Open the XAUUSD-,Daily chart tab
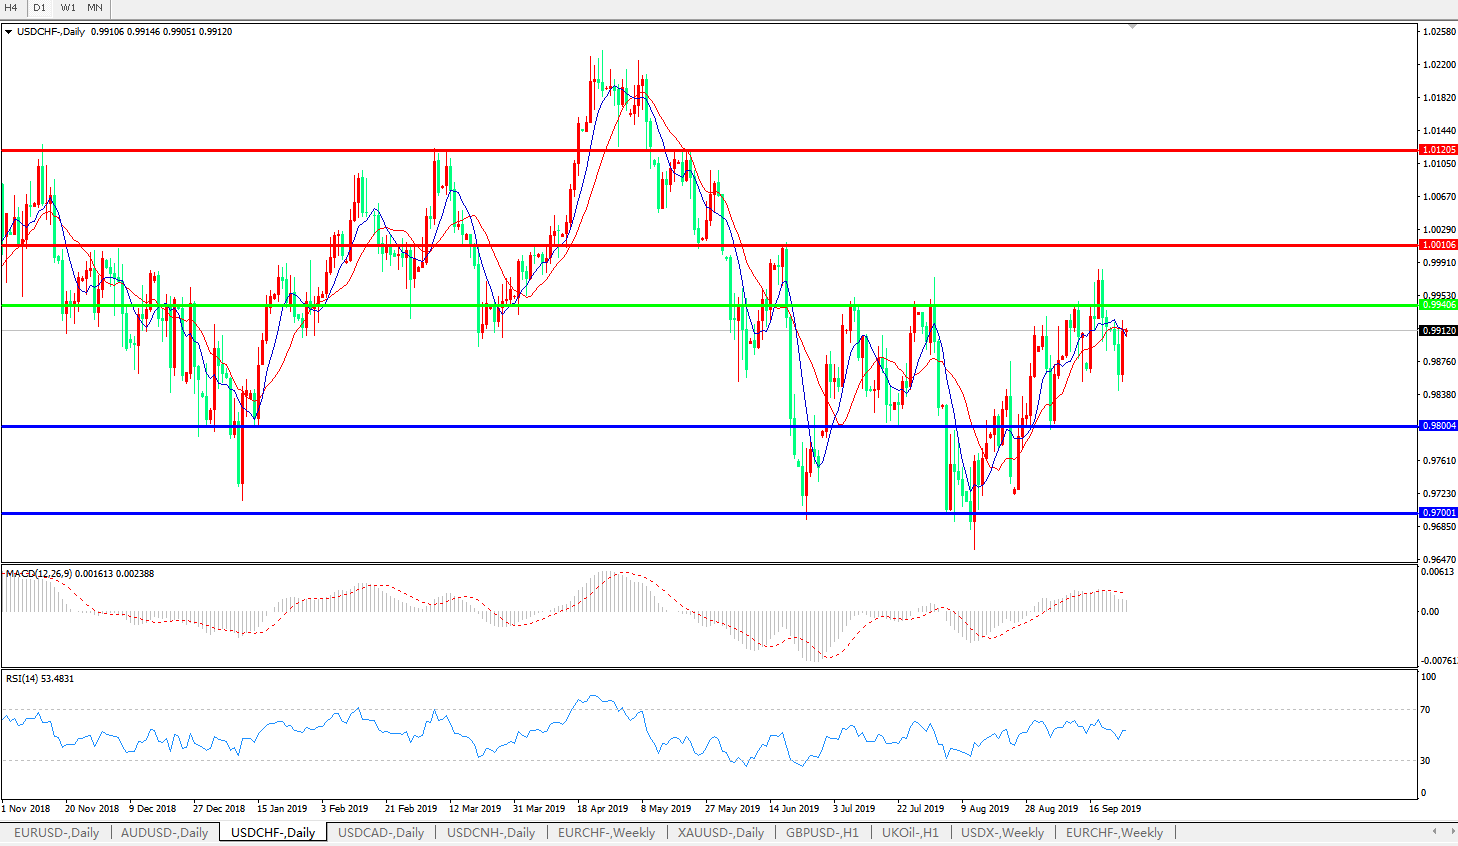 720,832
